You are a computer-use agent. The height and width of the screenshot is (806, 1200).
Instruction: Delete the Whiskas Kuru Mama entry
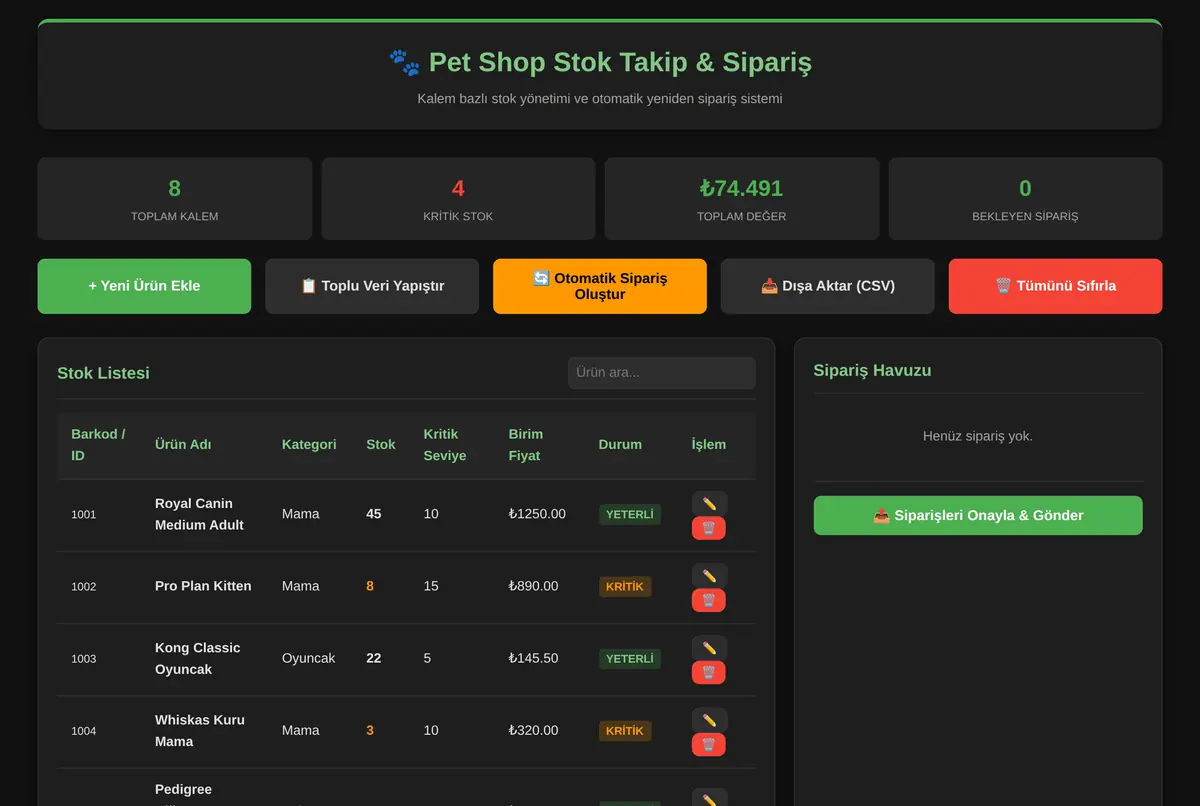tap(709, 744)
